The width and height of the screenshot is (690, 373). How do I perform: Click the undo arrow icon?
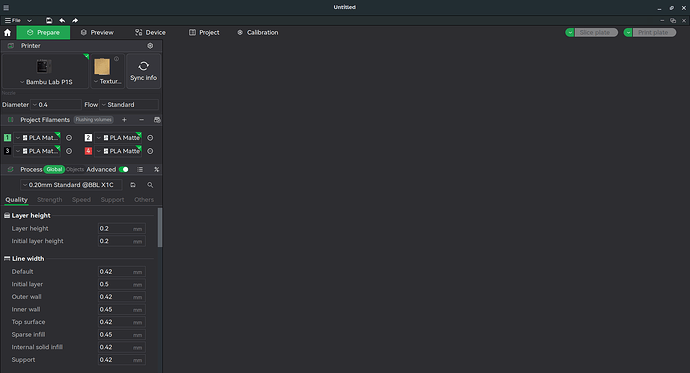pos(62,20)
